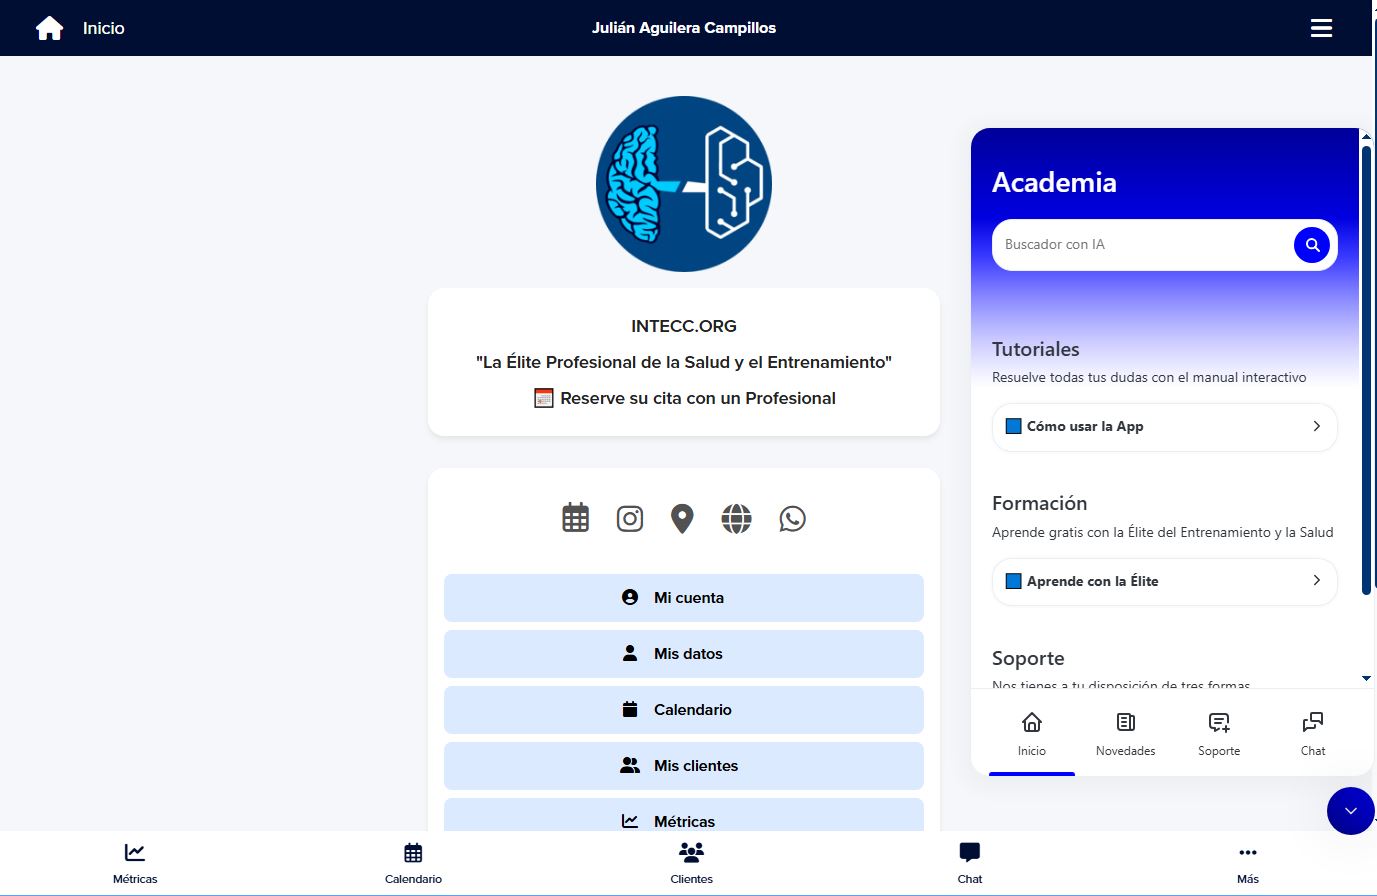Switch to Chat tab in widget
The width and height of the screenshot is (1377, 896).
(1313, 734)
